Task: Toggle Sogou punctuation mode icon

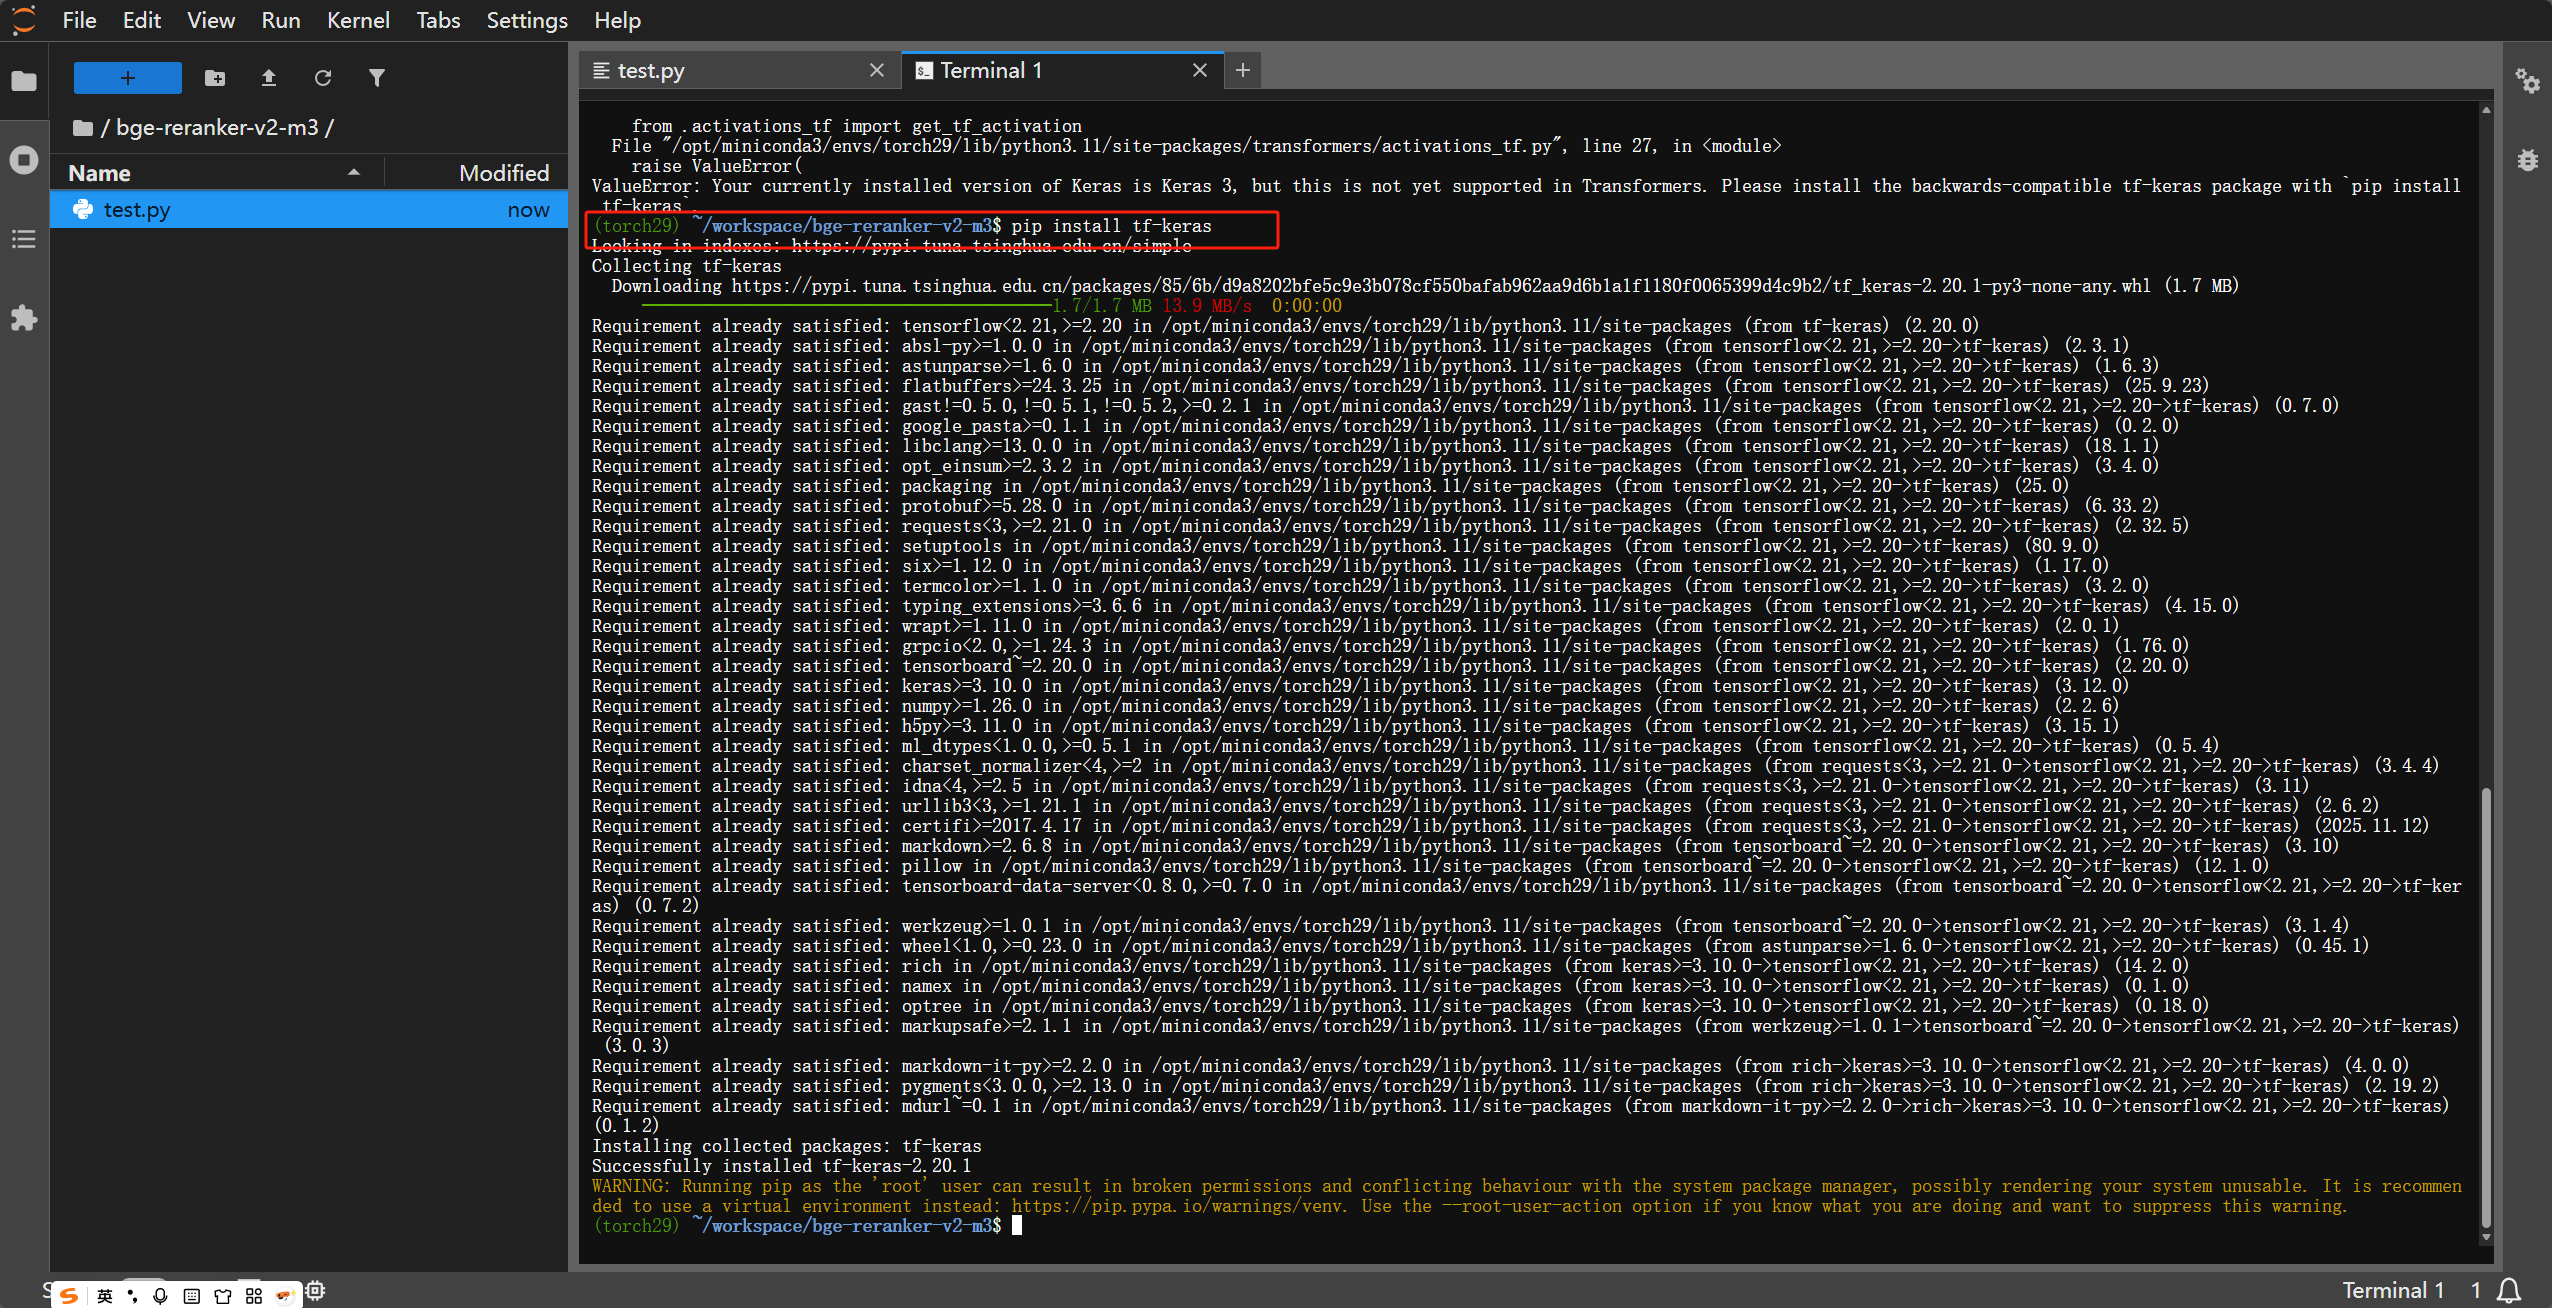Action: (x=132, y=1296)
